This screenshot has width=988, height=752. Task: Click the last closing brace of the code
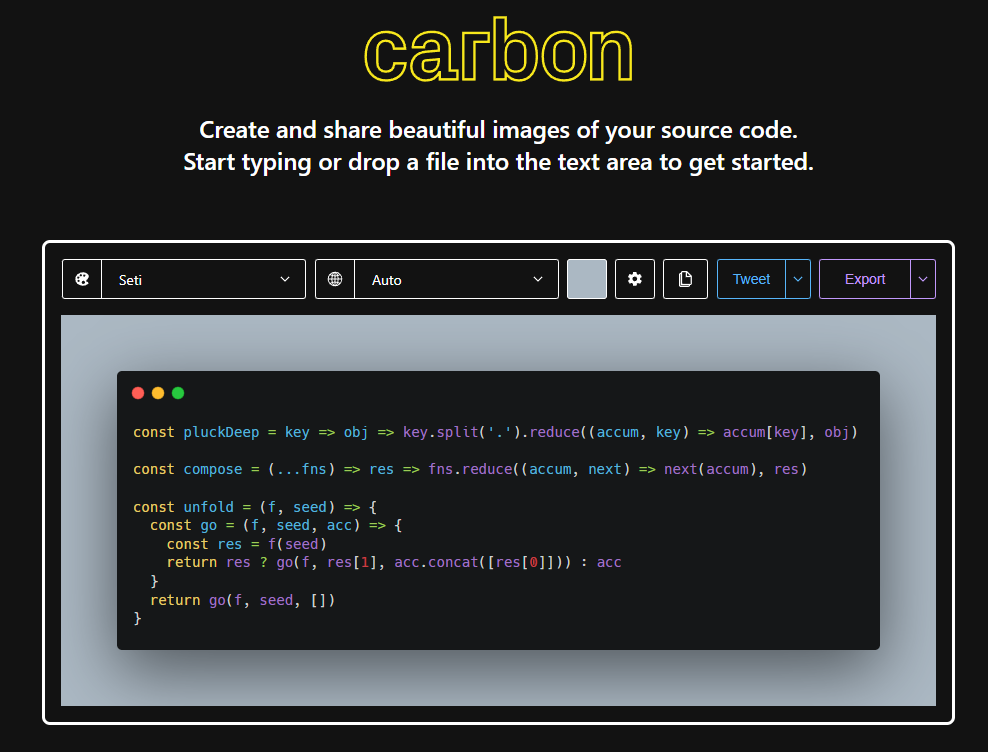coord(137,619)
